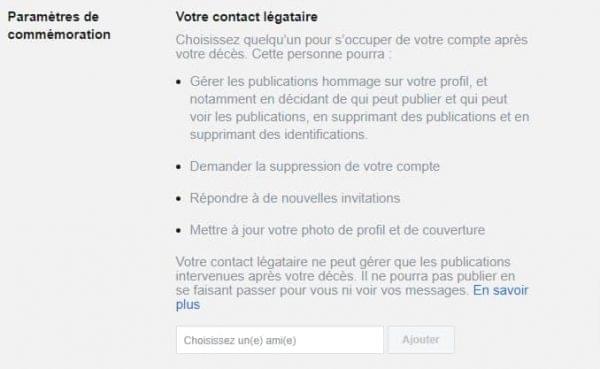The image size is (600, 369).
Task: Click the "Cette personne pourra" sentence
Action: coord(322,54)
